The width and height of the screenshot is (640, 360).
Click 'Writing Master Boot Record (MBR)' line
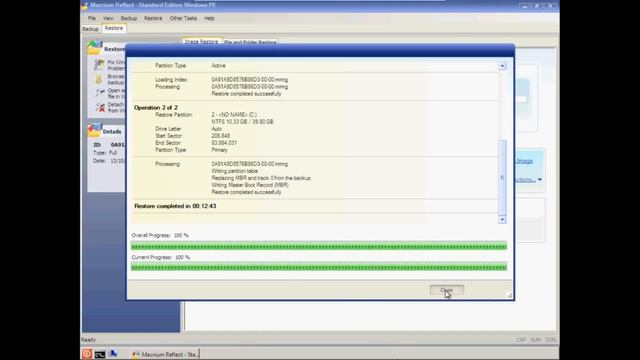[x=250, y=185]
